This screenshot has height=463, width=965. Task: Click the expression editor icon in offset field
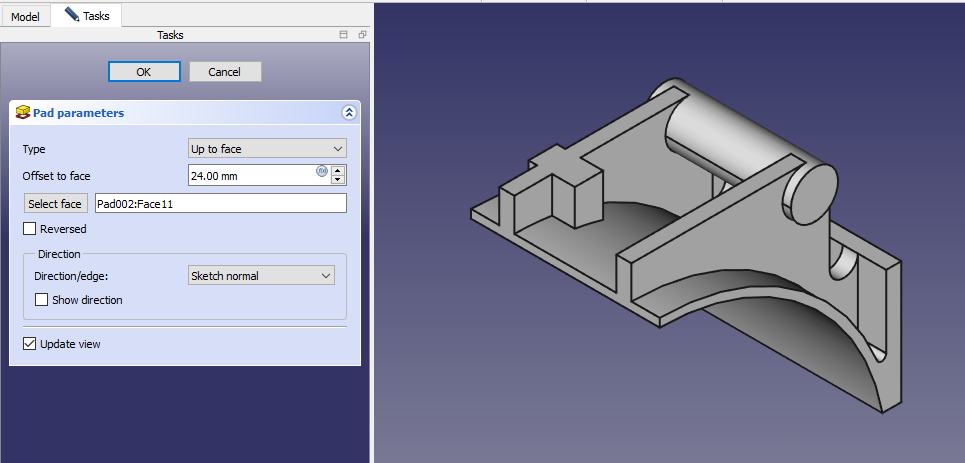point(322,171)
